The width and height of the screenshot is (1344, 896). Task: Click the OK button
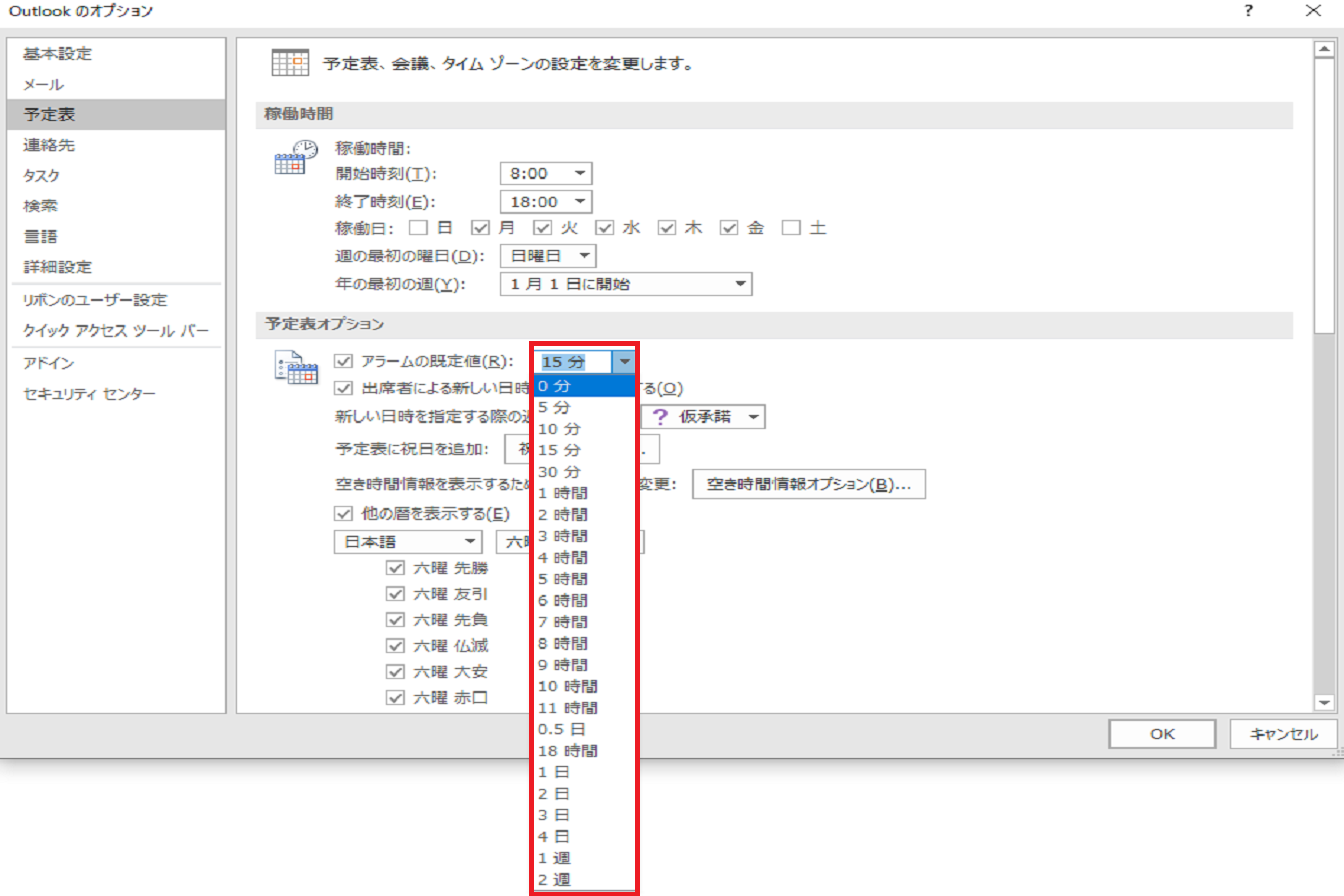tap(1161, 733)
